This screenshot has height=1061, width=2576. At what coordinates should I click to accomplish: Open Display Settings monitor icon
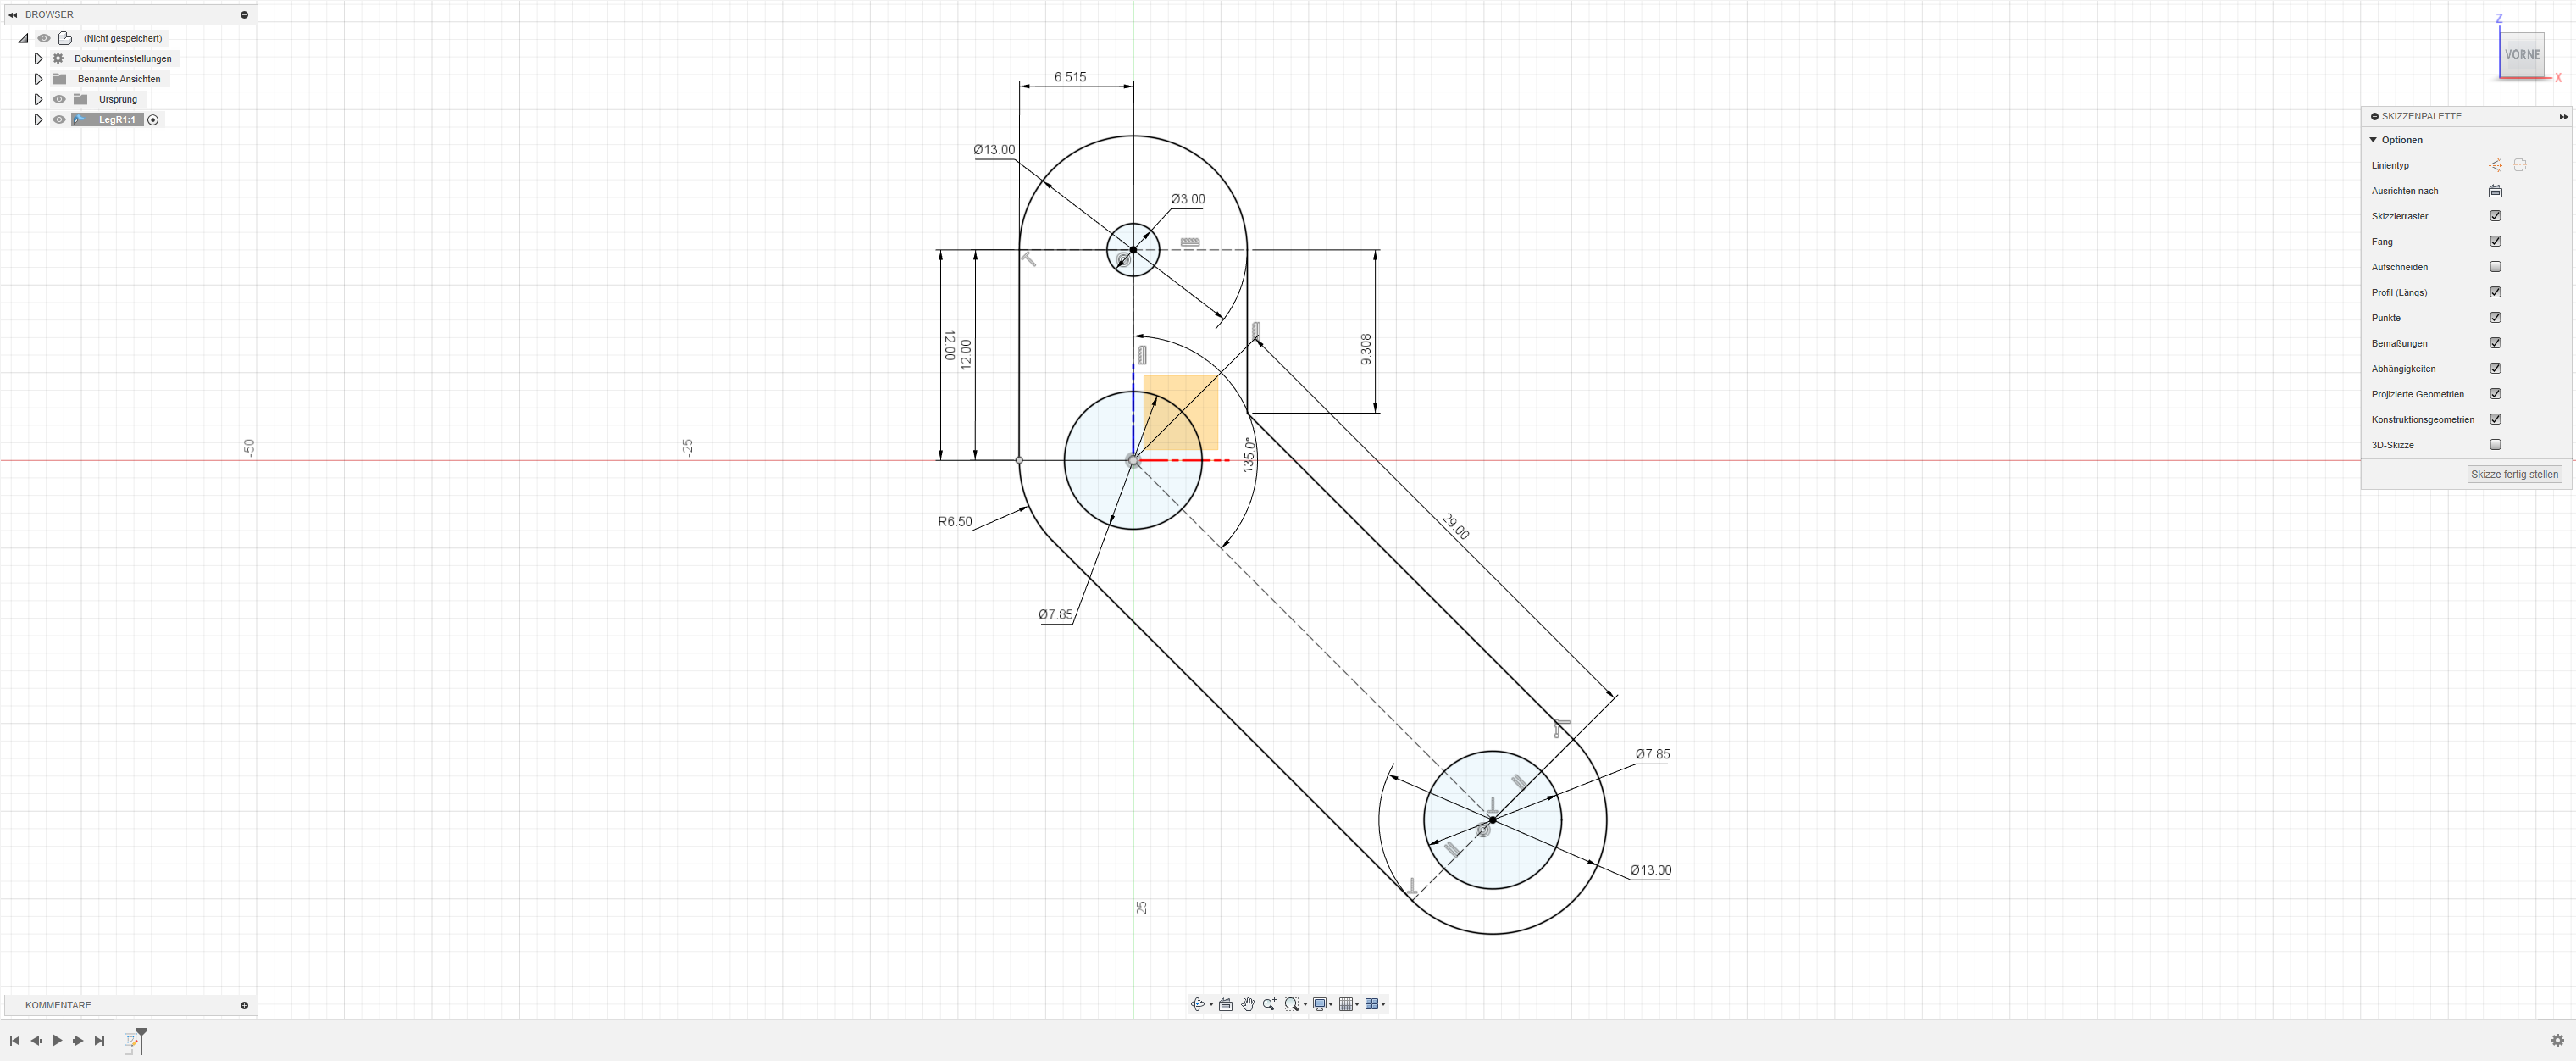coord(1320,1004)
